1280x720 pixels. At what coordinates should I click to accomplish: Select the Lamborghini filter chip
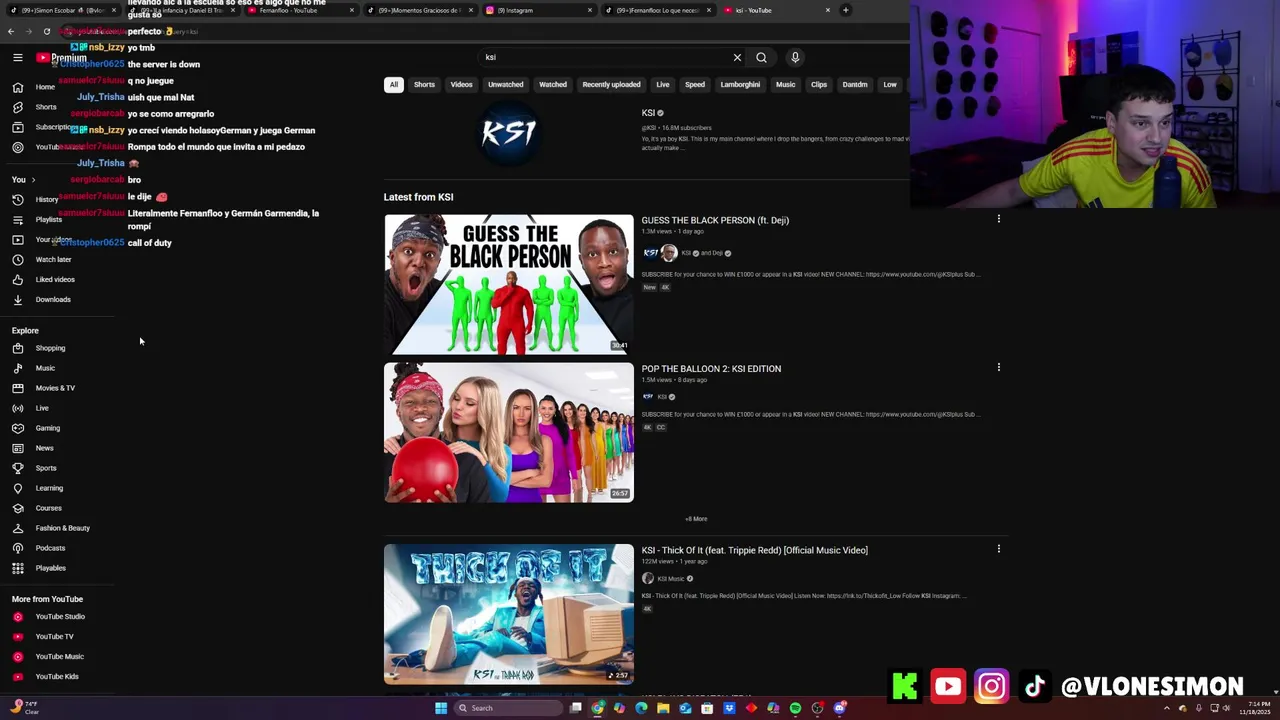tap(740, 85)
